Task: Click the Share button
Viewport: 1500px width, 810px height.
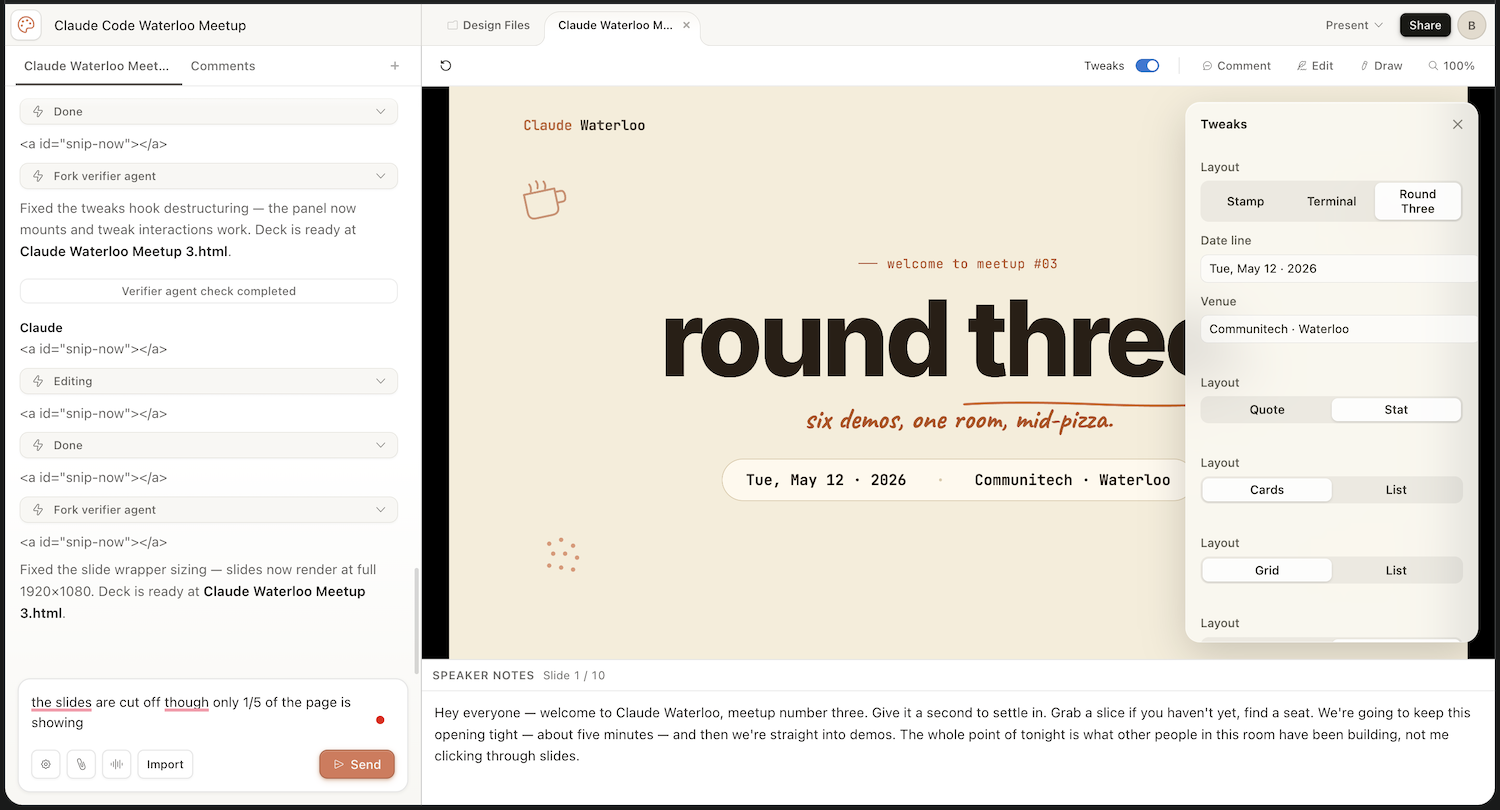Action: coord(1425,26)
